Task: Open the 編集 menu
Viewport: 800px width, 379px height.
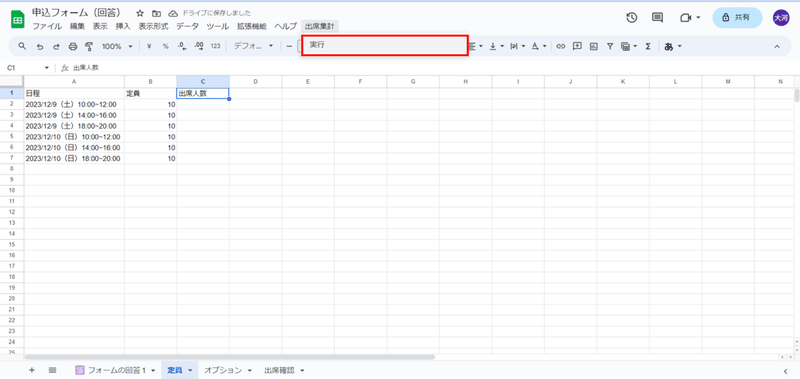Action: click(x=78, y=27)
